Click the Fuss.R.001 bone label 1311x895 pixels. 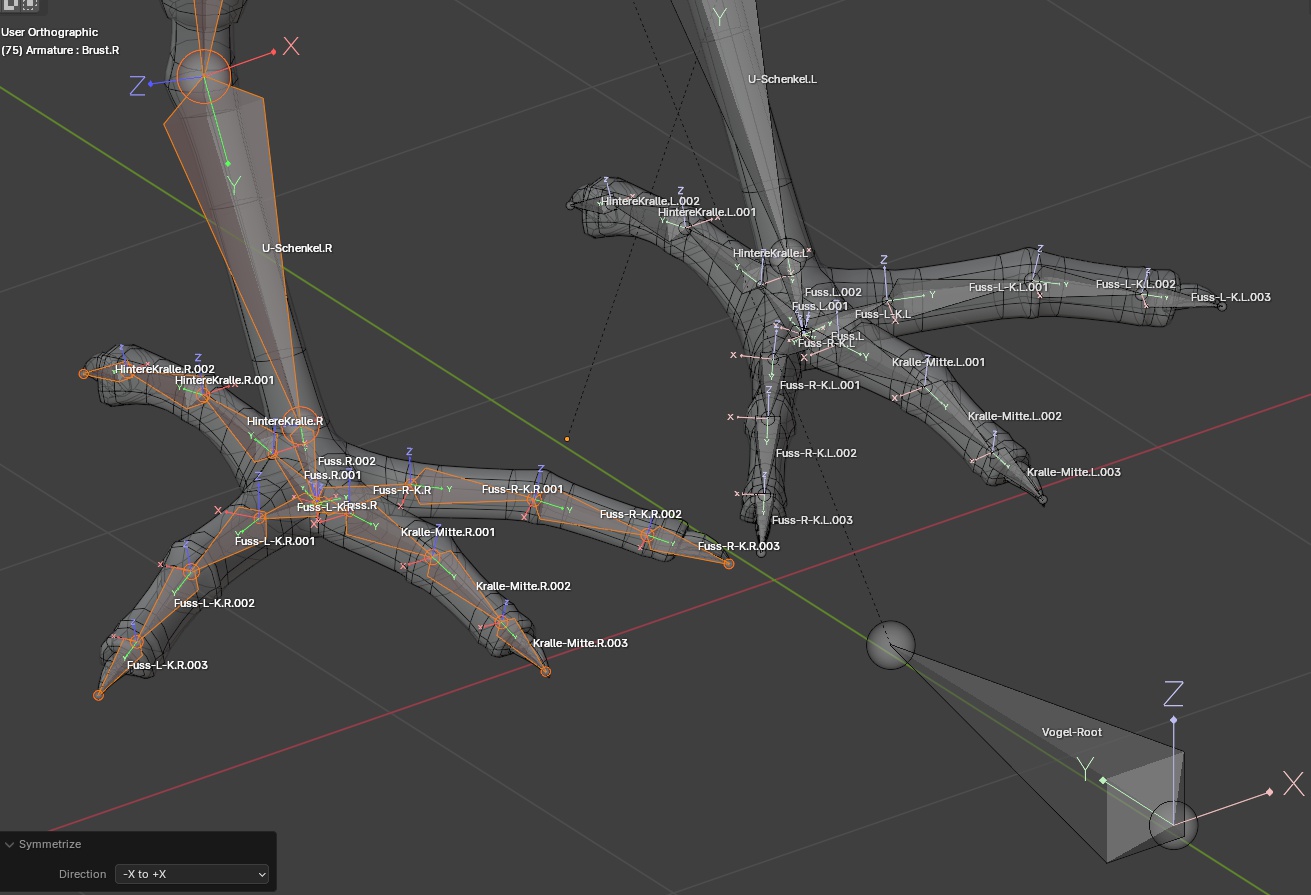332,475
